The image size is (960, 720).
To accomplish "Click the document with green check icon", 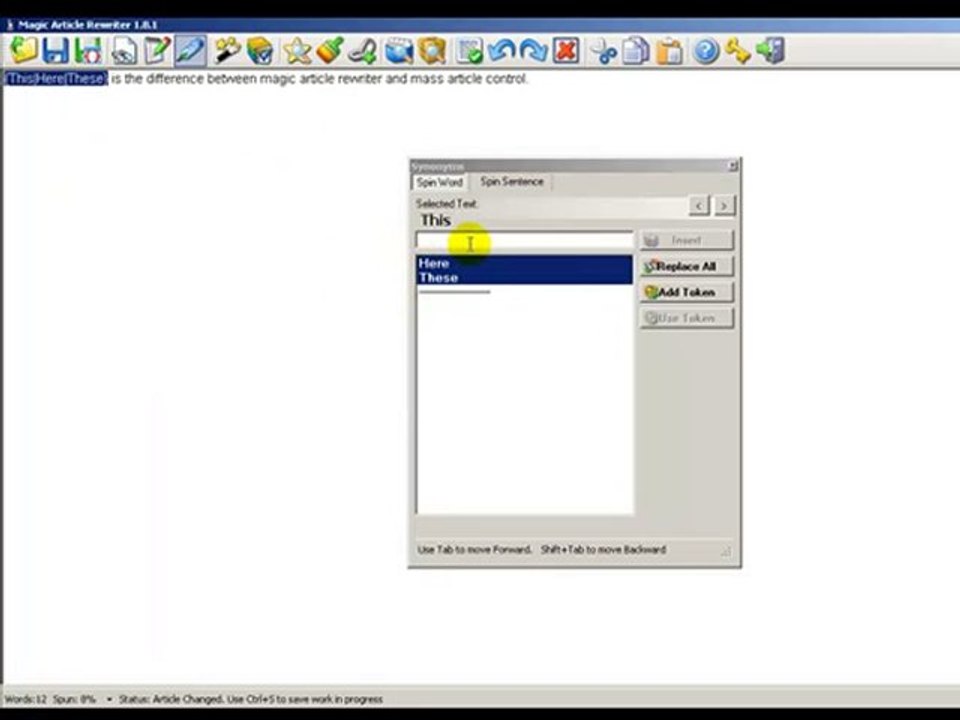I will (x=470, y=51).
